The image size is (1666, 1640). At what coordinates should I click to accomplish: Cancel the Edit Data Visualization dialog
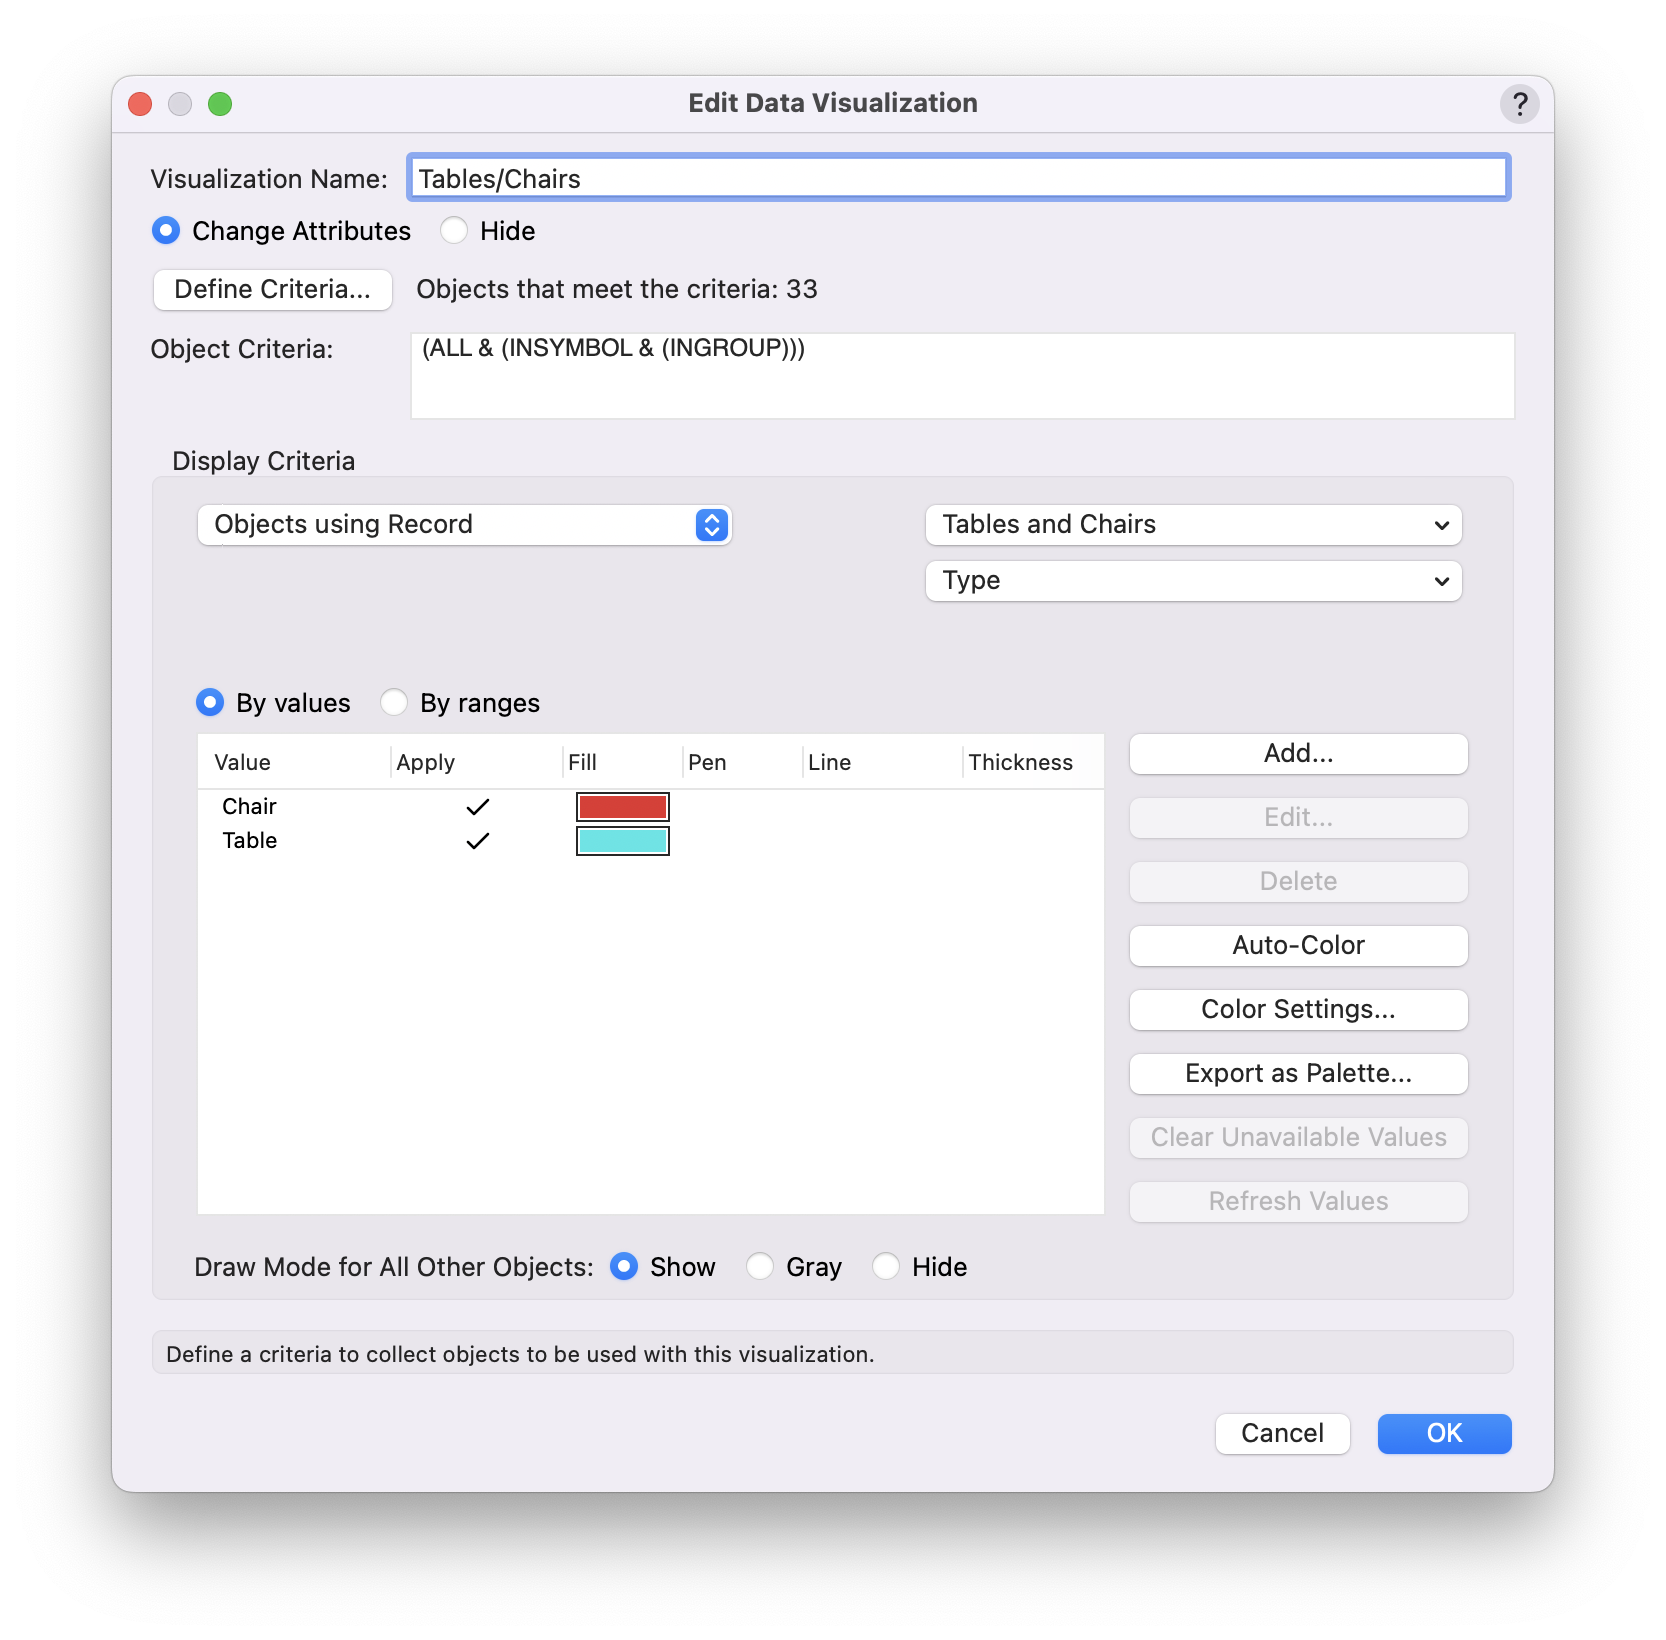click(1282, 1433)
